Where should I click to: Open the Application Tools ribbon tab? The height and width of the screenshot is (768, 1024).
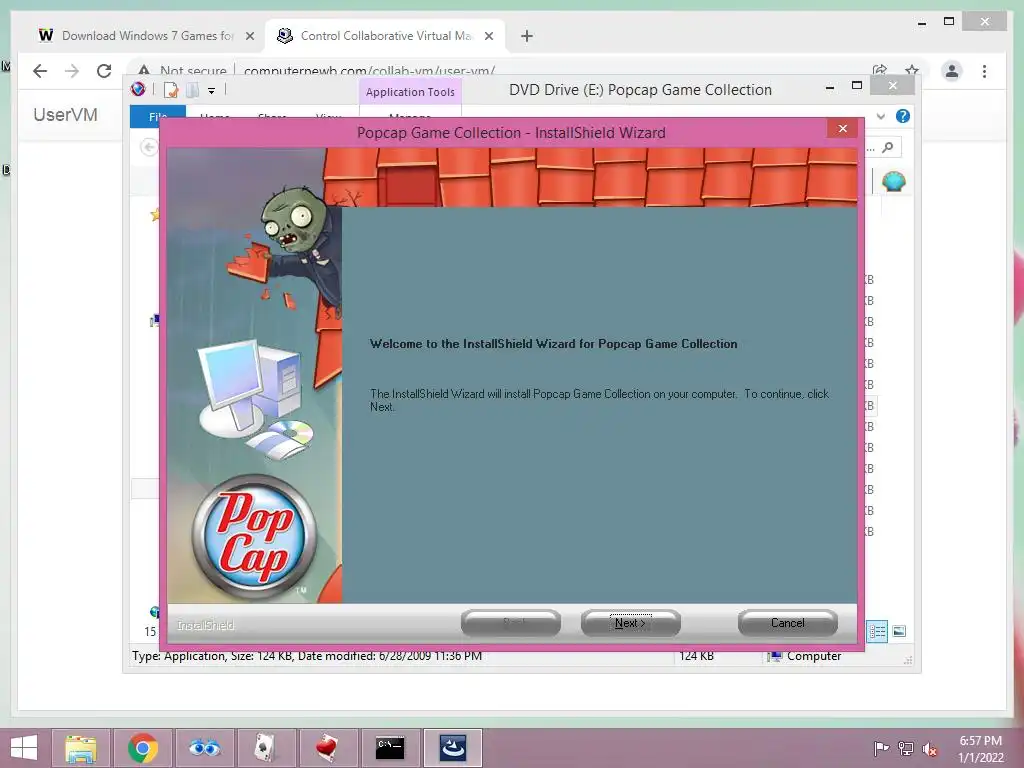(x=410, y=92)
